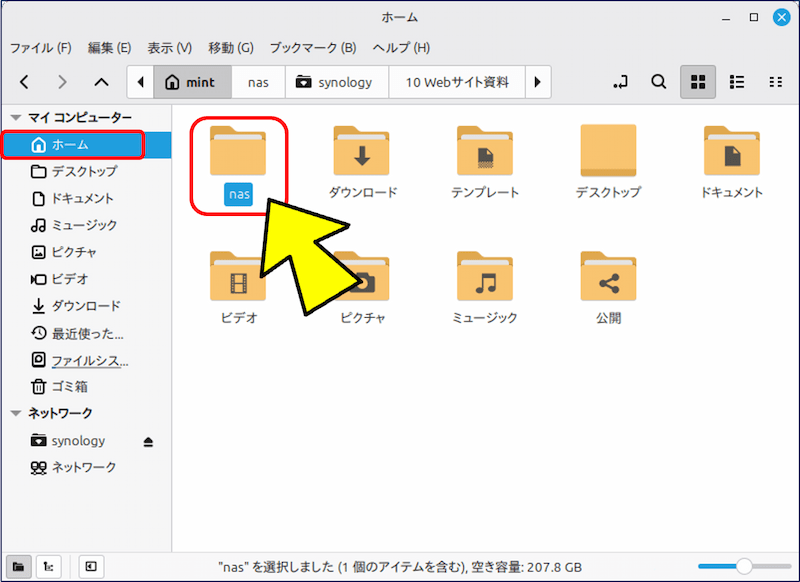
Task: Click the search magnifier icon in toolbar
Action: [x=659, y=82]
